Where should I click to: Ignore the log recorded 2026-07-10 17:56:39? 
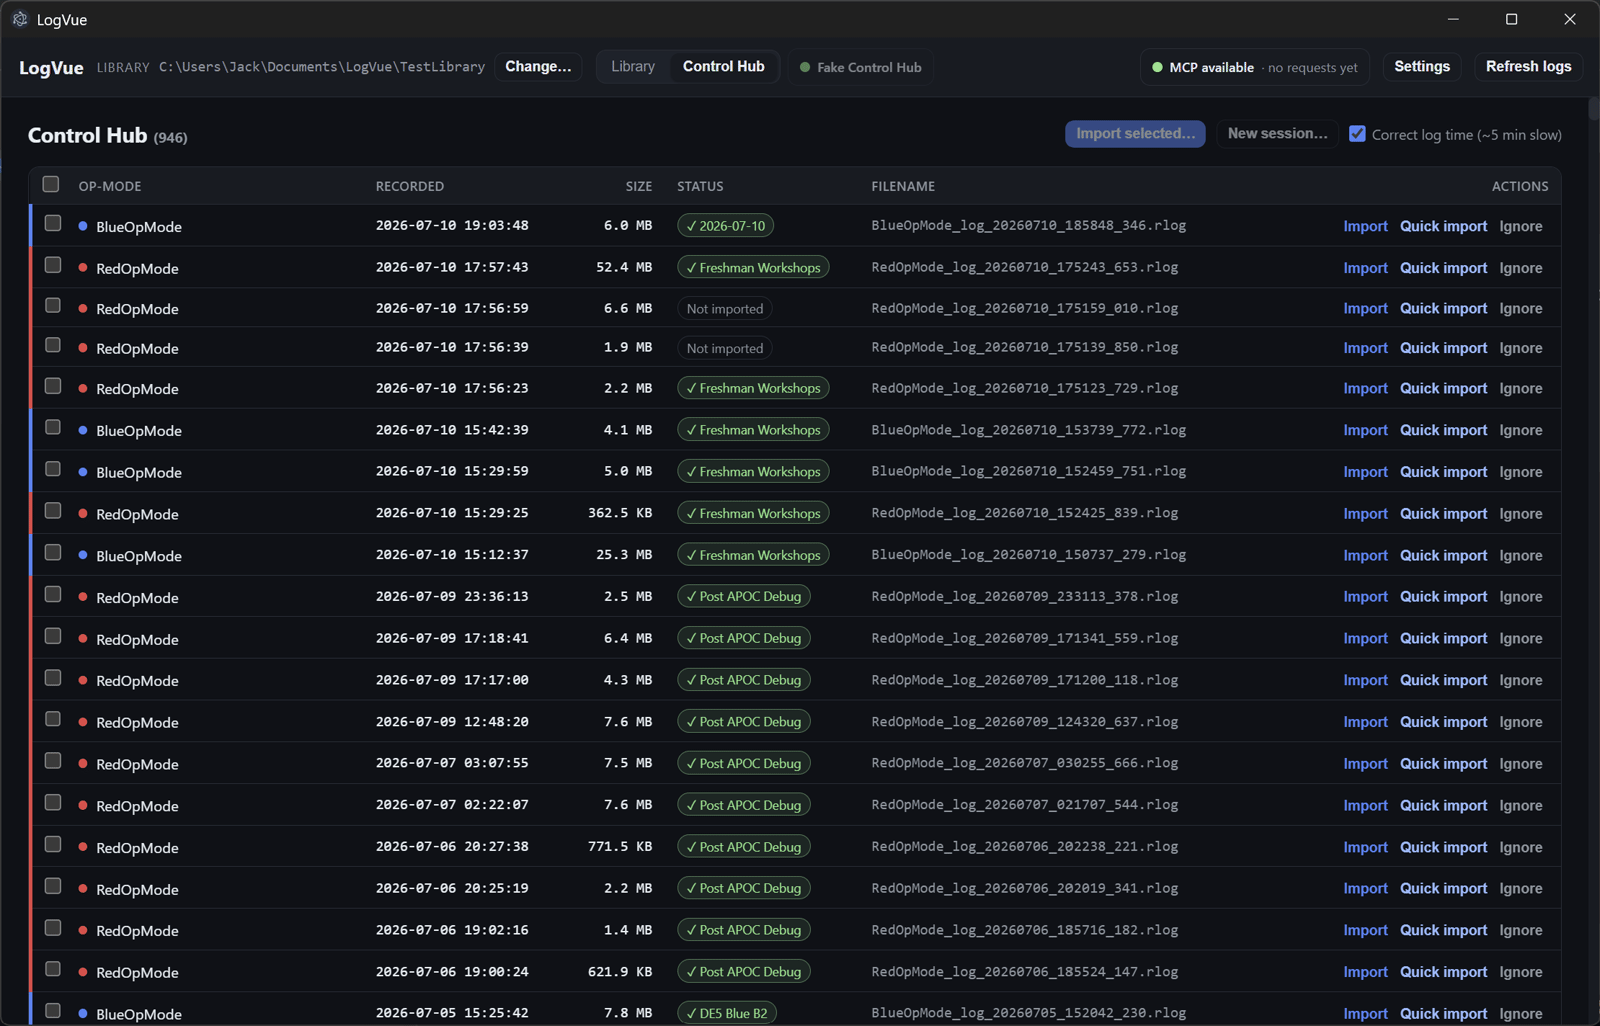click(1520, 348)
